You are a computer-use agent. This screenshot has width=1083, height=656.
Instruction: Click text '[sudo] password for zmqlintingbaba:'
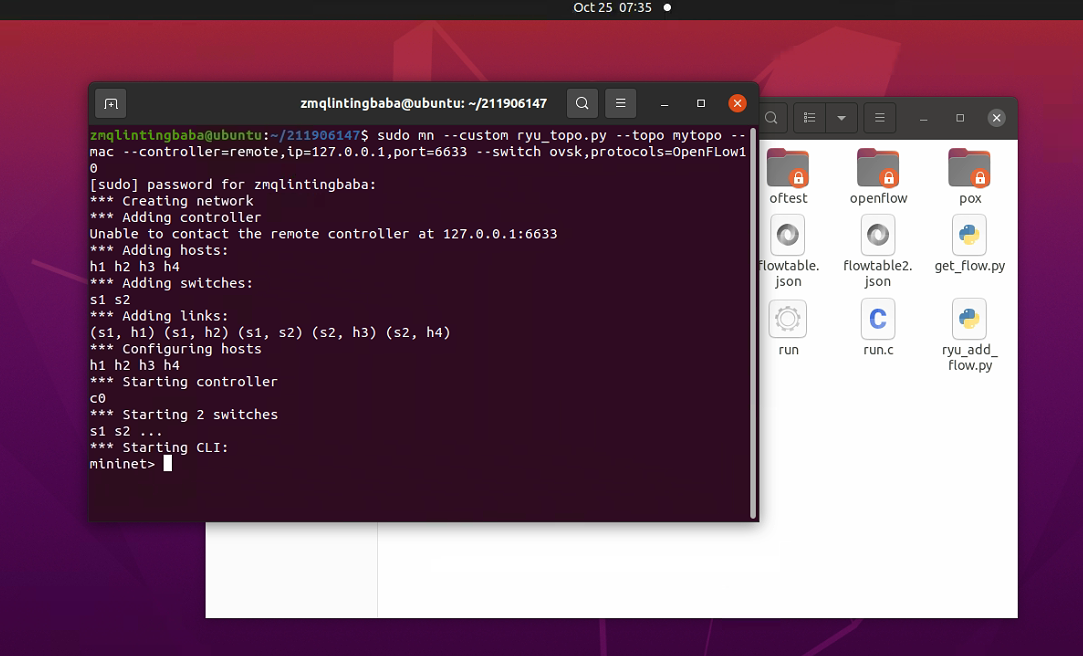[x=233, y=185]
